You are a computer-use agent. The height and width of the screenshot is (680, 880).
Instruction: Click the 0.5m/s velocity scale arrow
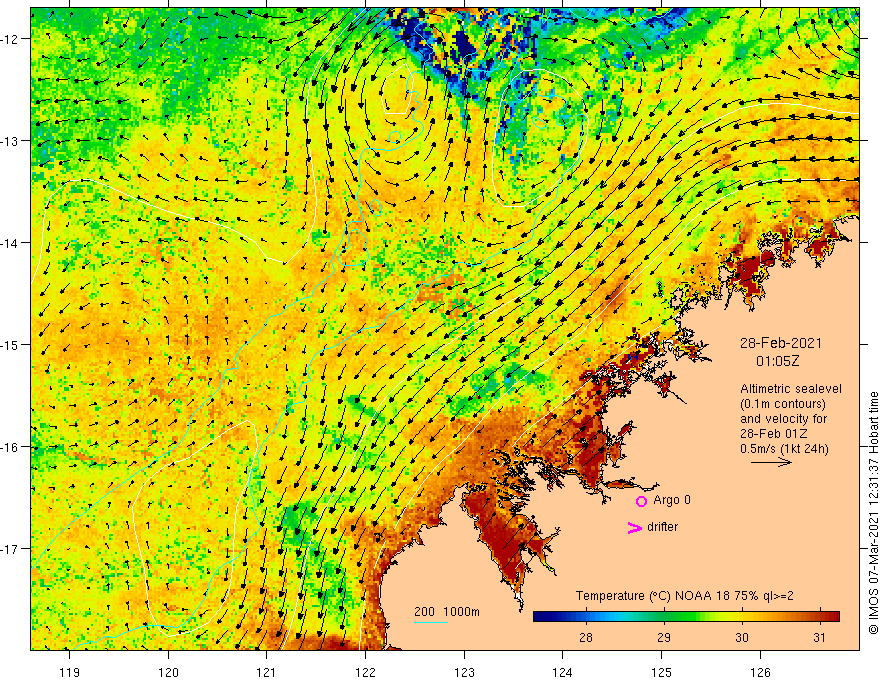771,462
